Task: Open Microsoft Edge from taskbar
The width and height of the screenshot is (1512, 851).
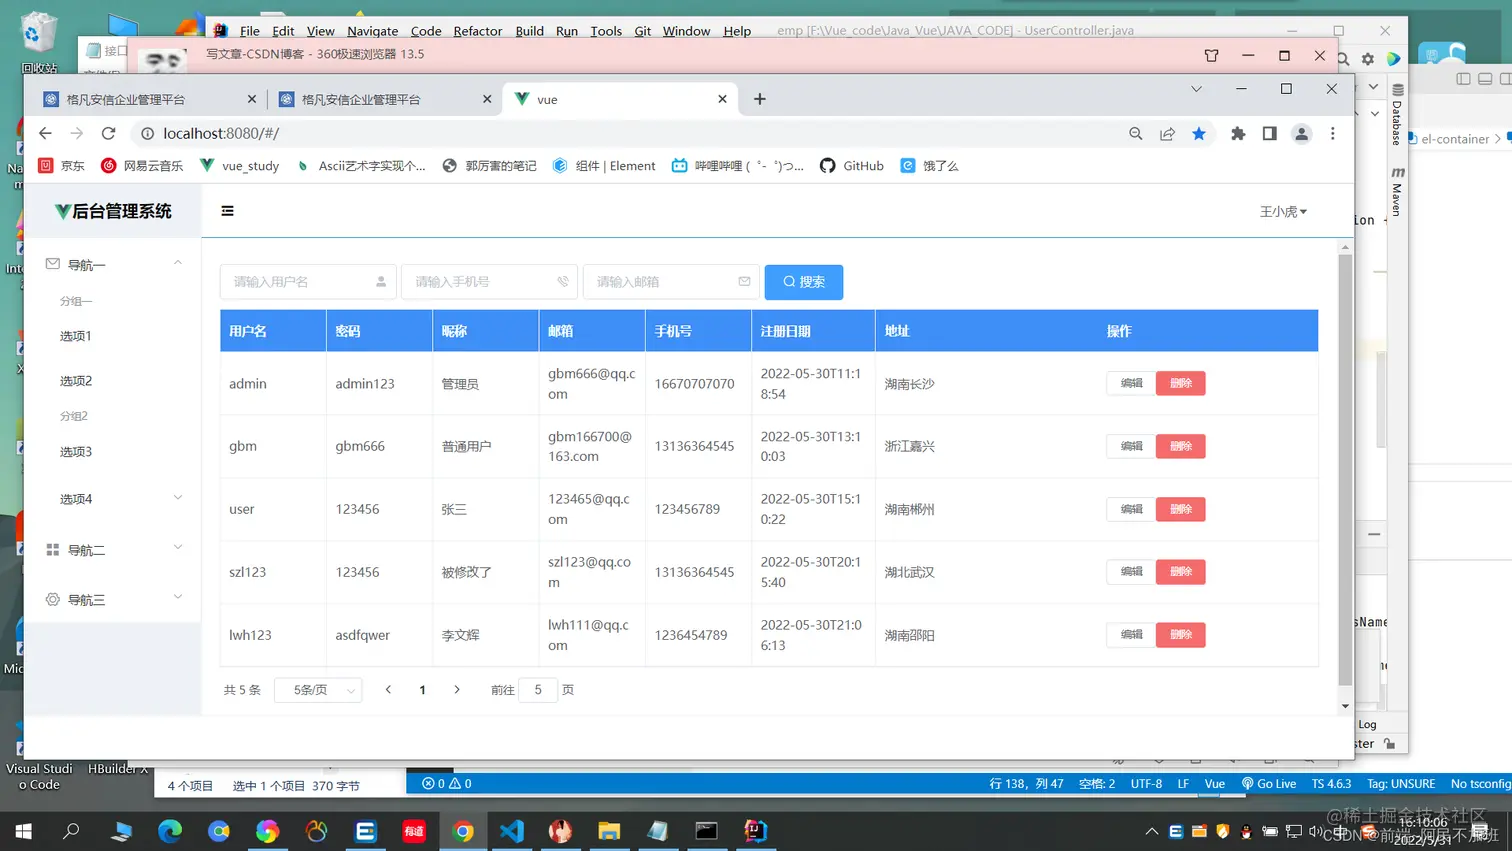Action: tap(170, 831)
